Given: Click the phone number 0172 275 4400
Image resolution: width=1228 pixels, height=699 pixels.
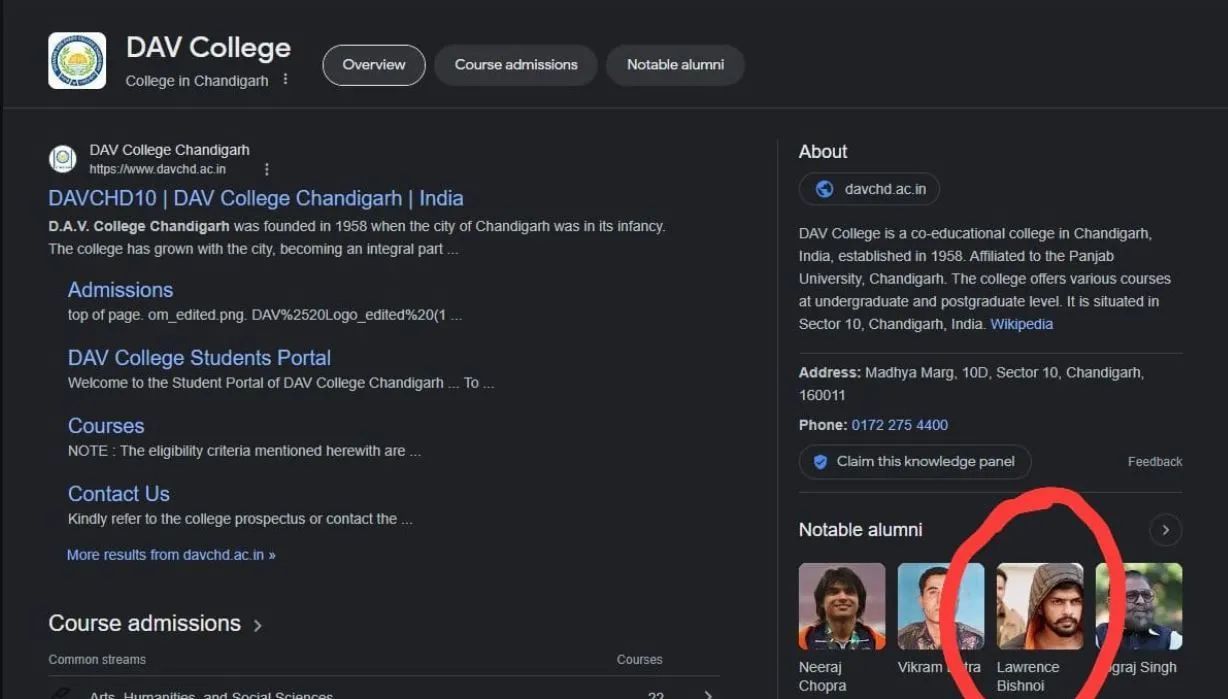Looking at the screenshot, I should tap(899, 425).
